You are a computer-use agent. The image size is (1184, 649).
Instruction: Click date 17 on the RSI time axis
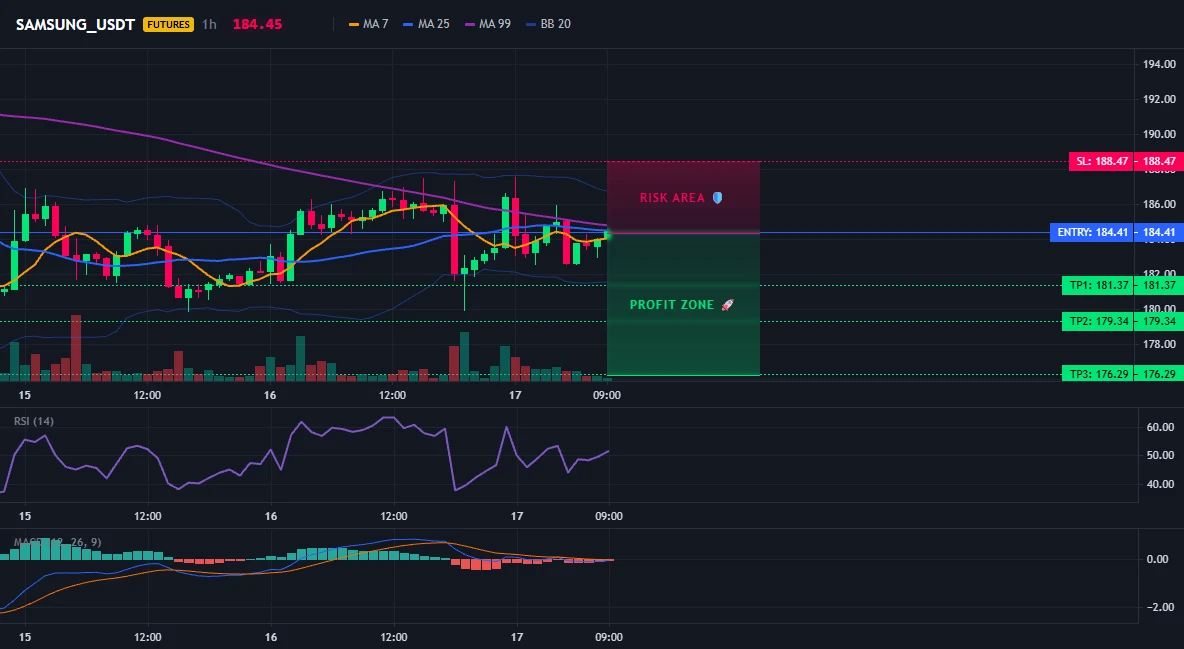point(516,516)
